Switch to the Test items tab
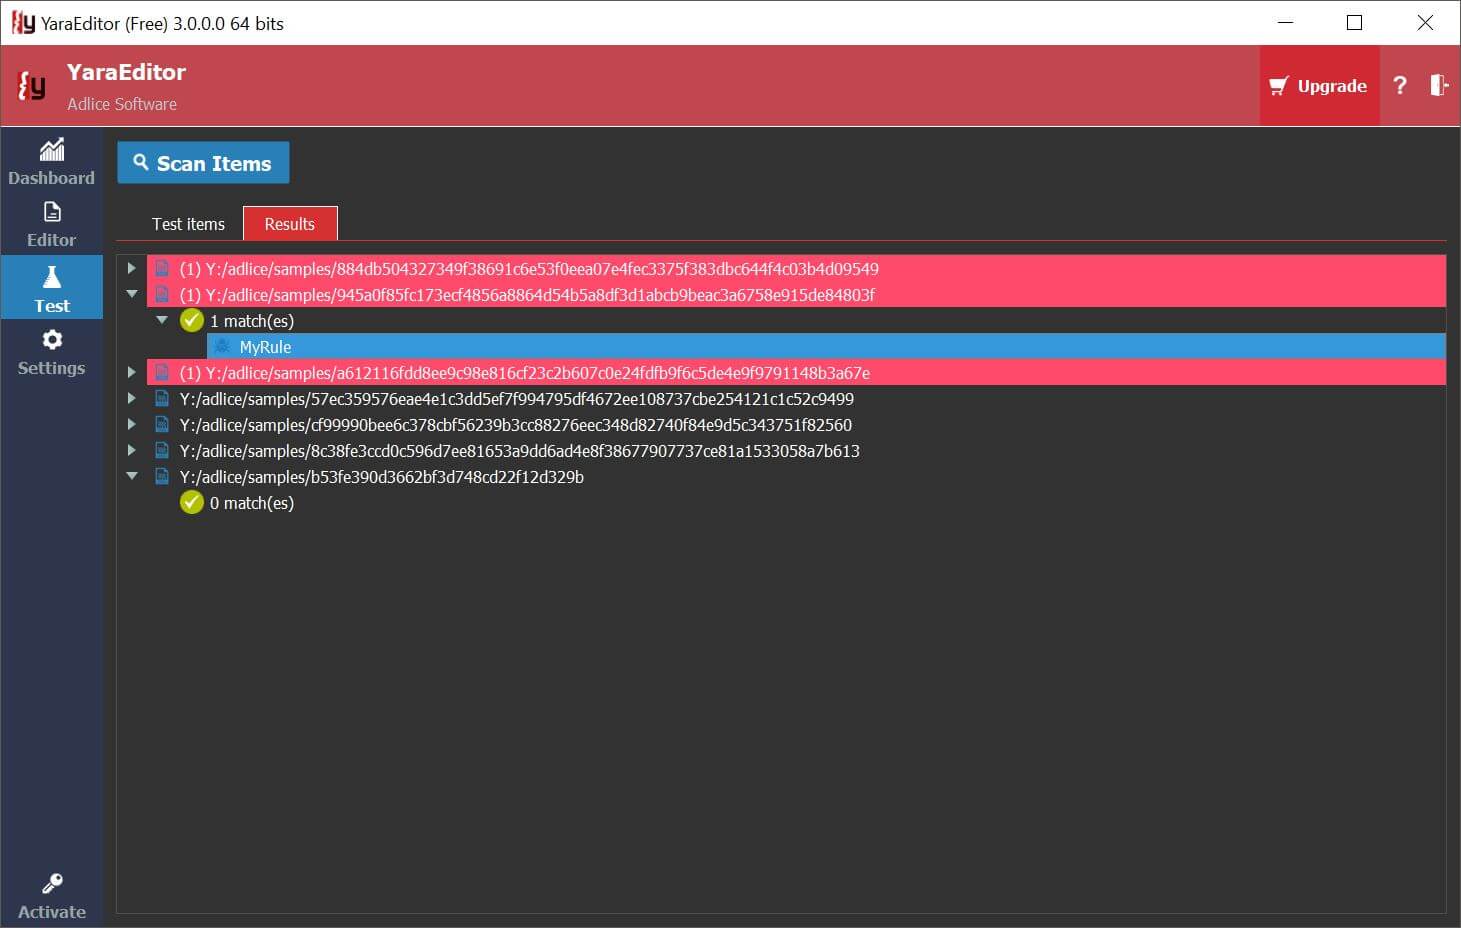 coord(188,224)
